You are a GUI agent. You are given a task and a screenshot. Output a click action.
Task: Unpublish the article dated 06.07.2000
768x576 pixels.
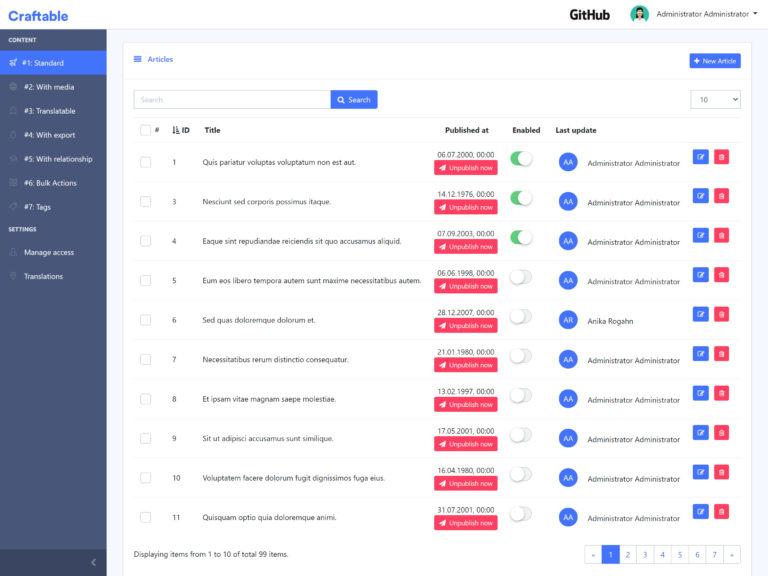click(x=465, y=168)
